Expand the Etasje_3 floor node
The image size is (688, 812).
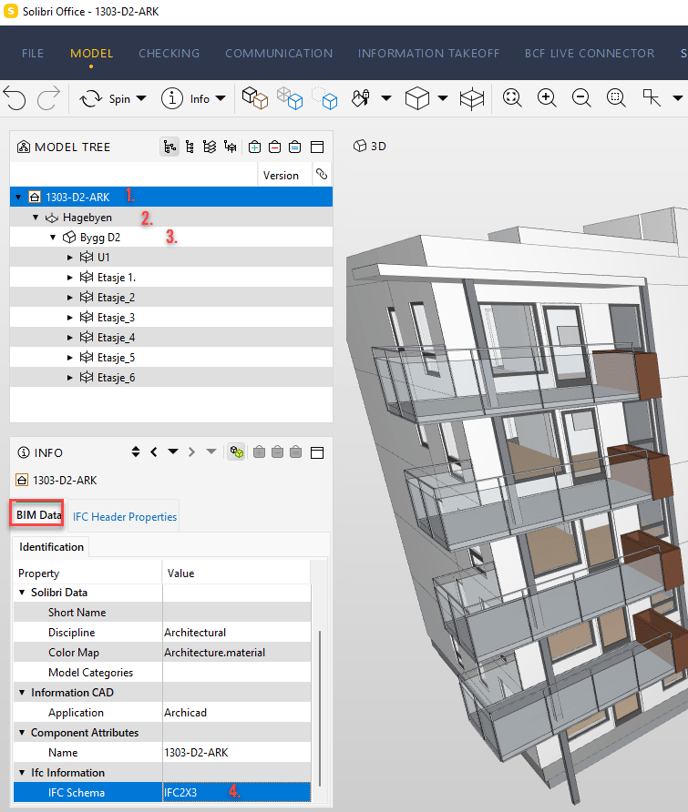click(70, 317)
